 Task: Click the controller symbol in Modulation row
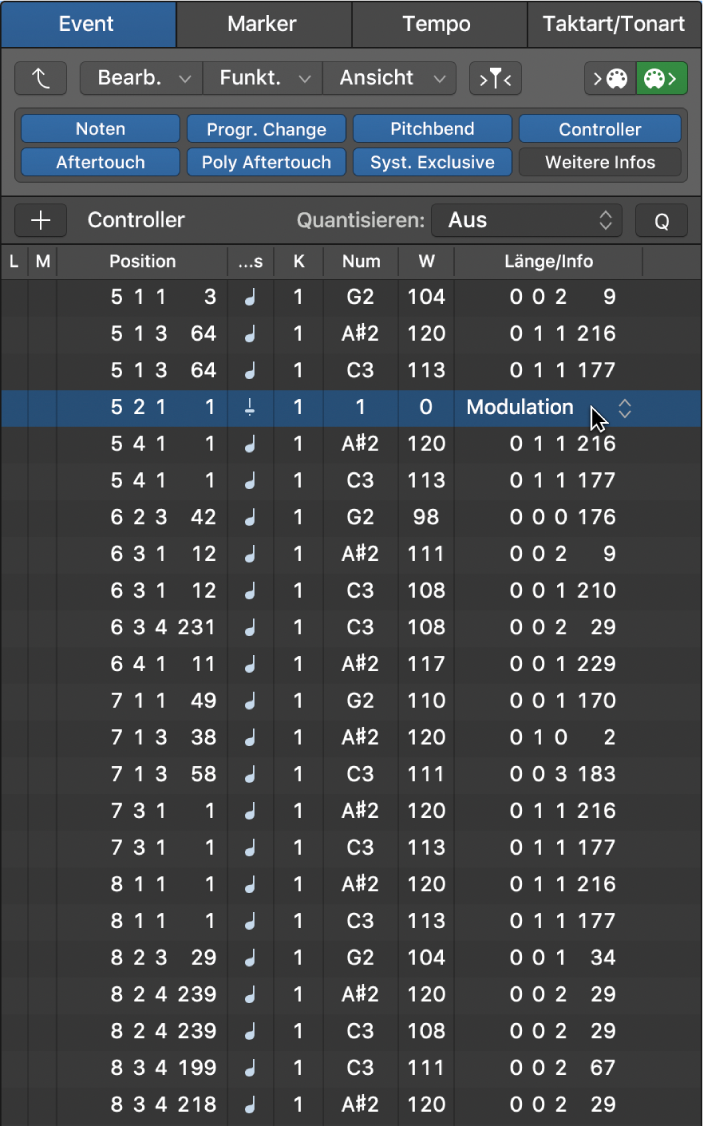[250, 407]
